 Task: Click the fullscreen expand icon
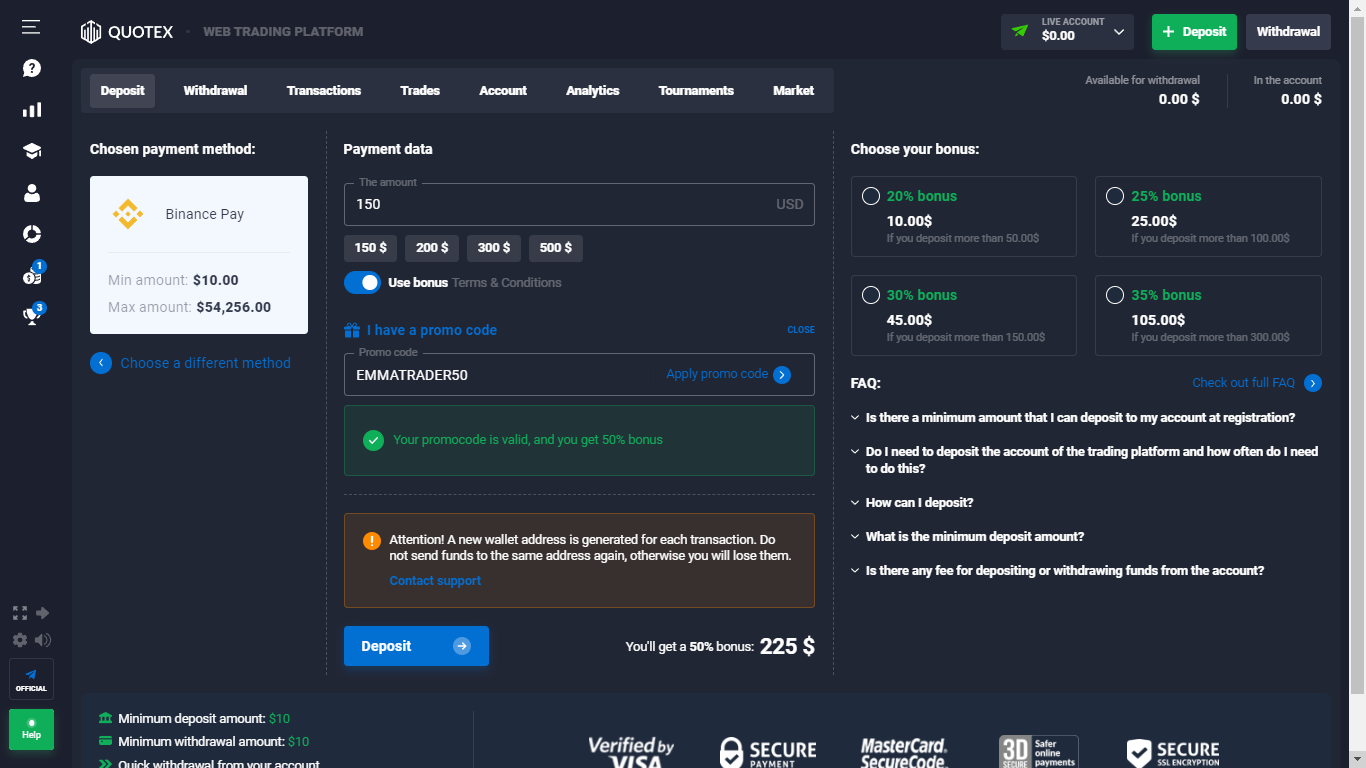coord(20,613)
